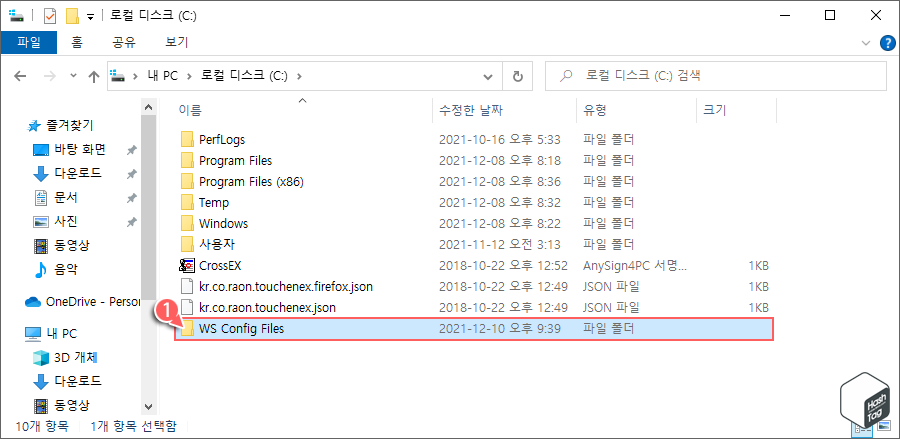Screen dimensions: 900x439
Task: Click the 3D 개체 cube icon
Action: [41, 358]
